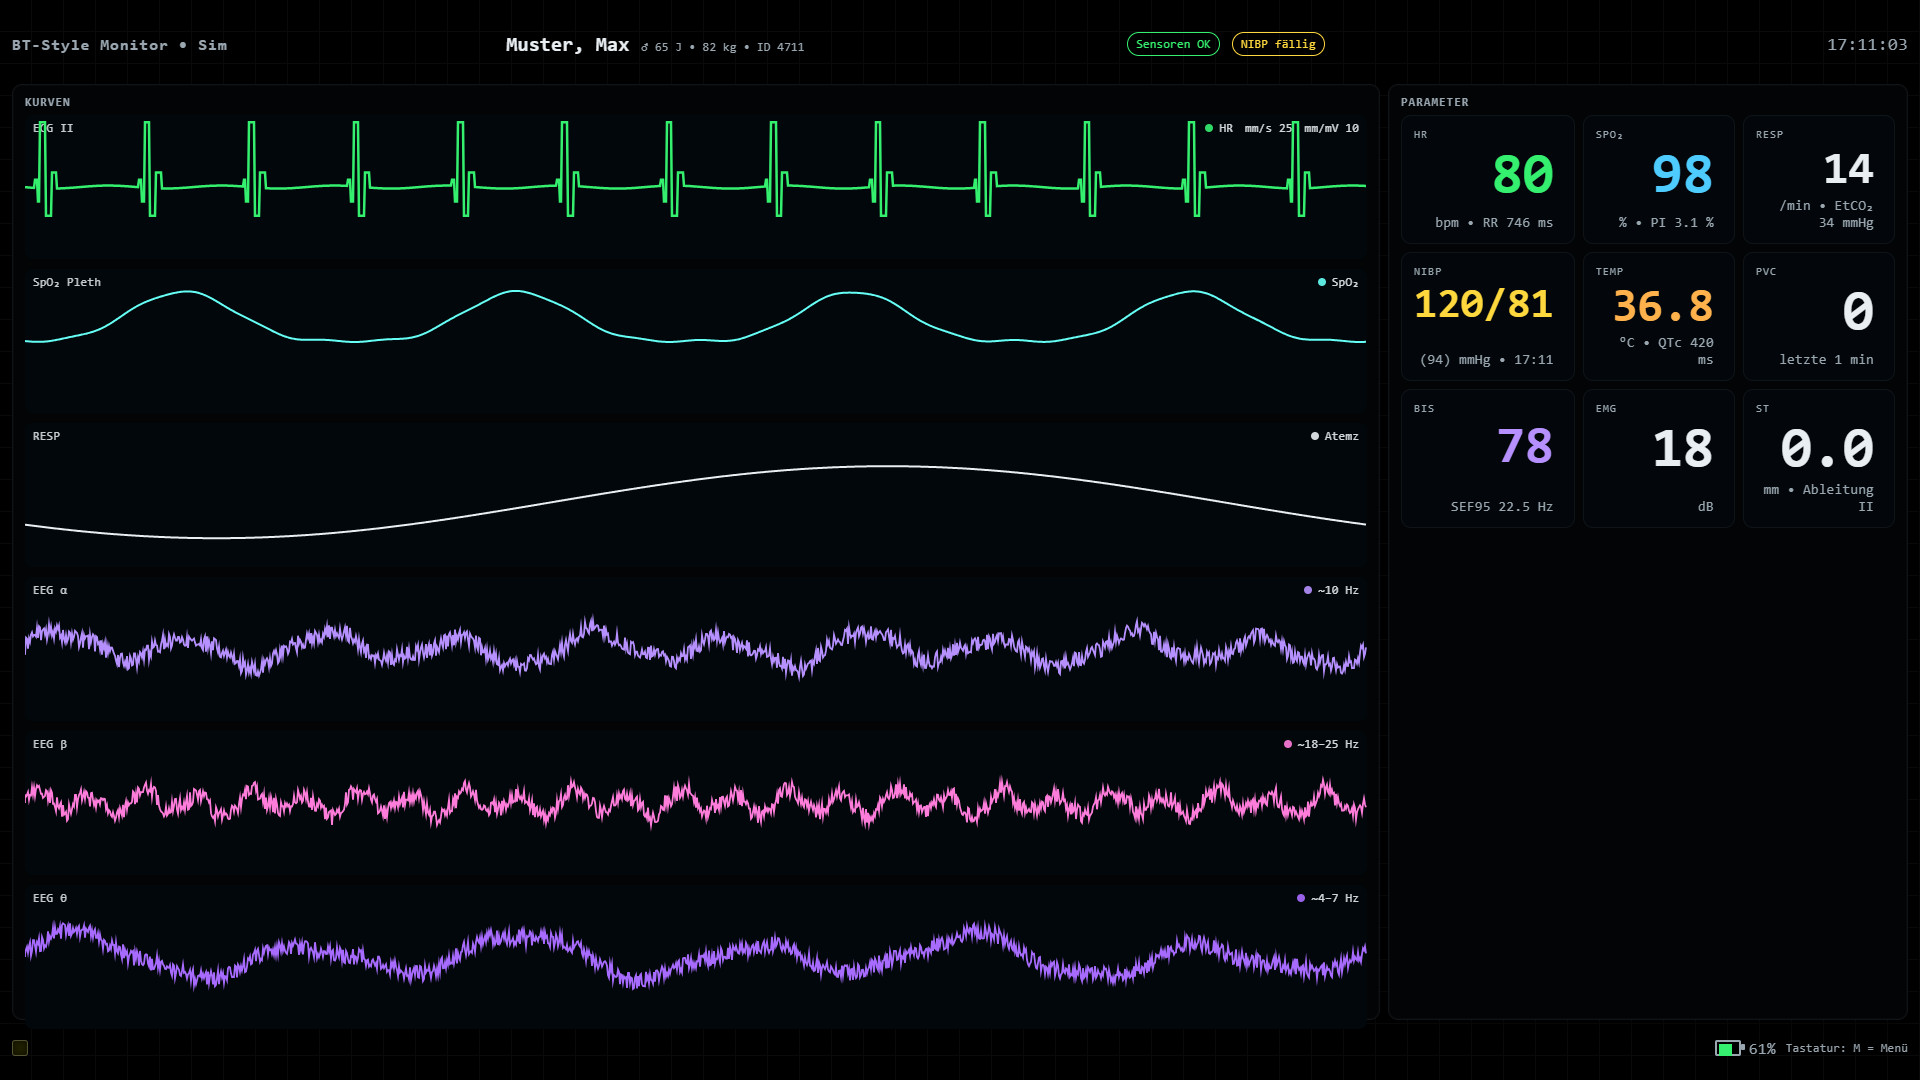The height and width of the screenshot is (1080, 1920).
Task: Click the cyan SpO₂ legend dot
Action: [x=1320, y=282]
